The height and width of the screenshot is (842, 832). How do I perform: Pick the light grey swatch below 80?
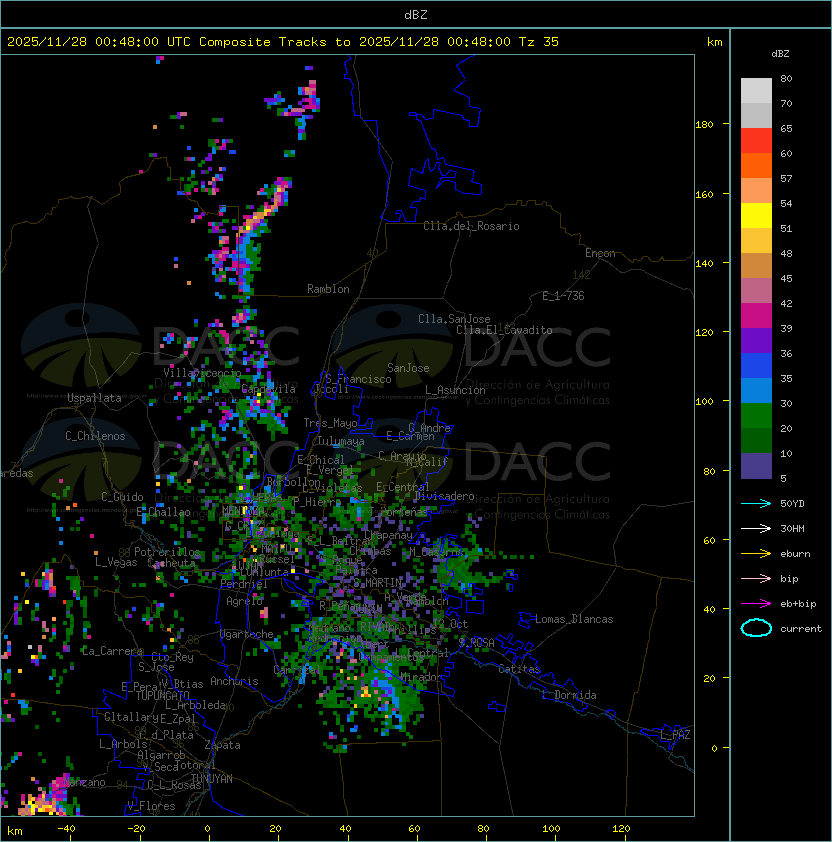click(x=756, y=91)
